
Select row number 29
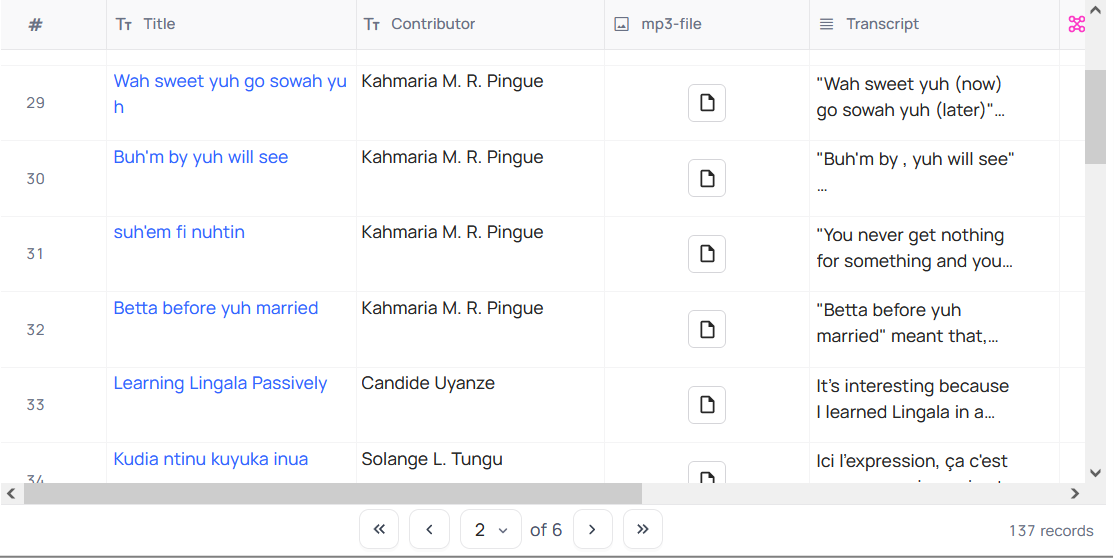click(x=36, y=103)
